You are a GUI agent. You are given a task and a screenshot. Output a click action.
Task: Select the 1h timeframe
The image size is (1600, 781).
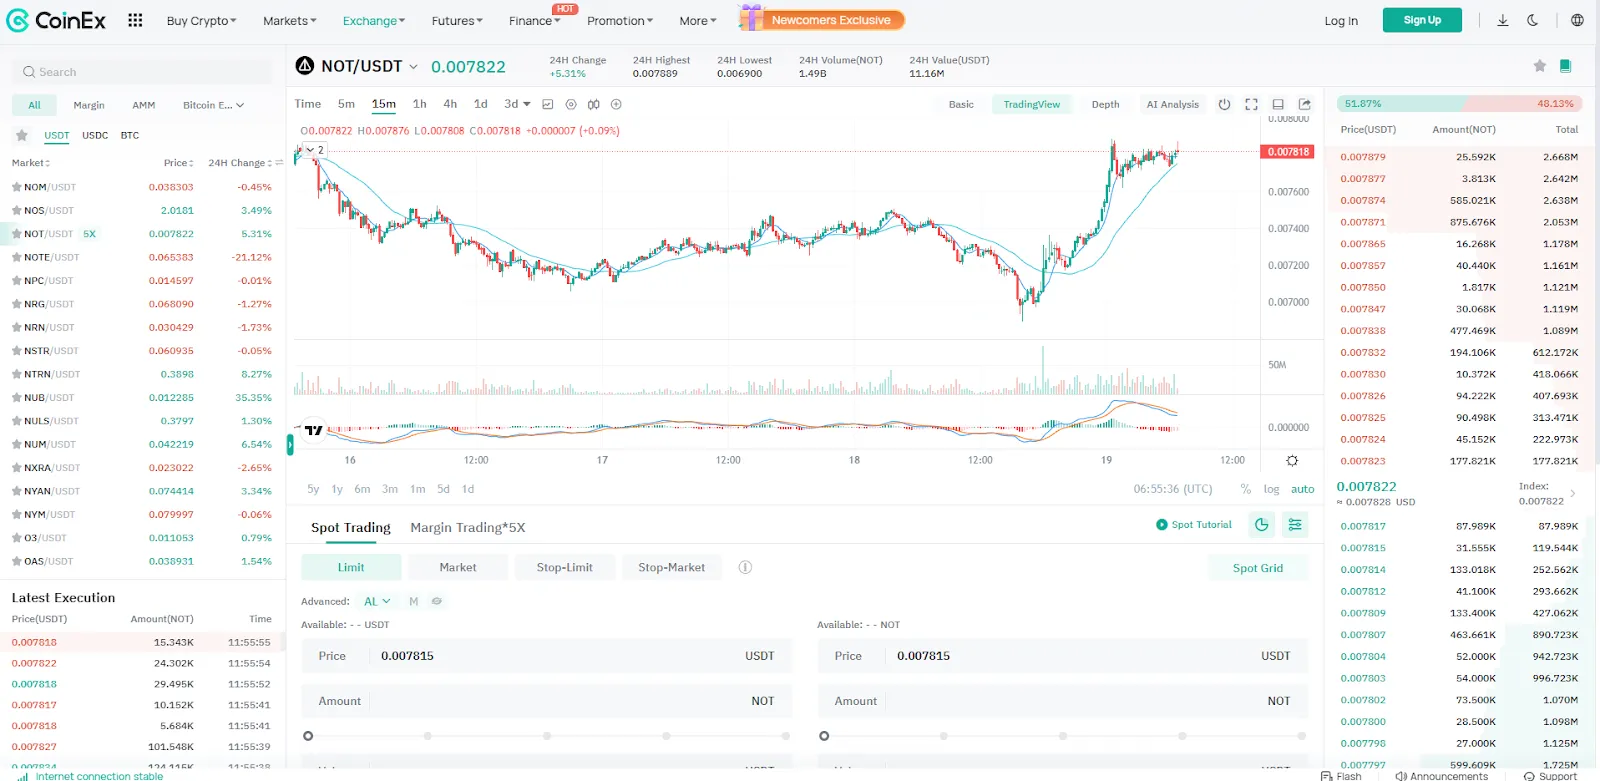point(420,104)
